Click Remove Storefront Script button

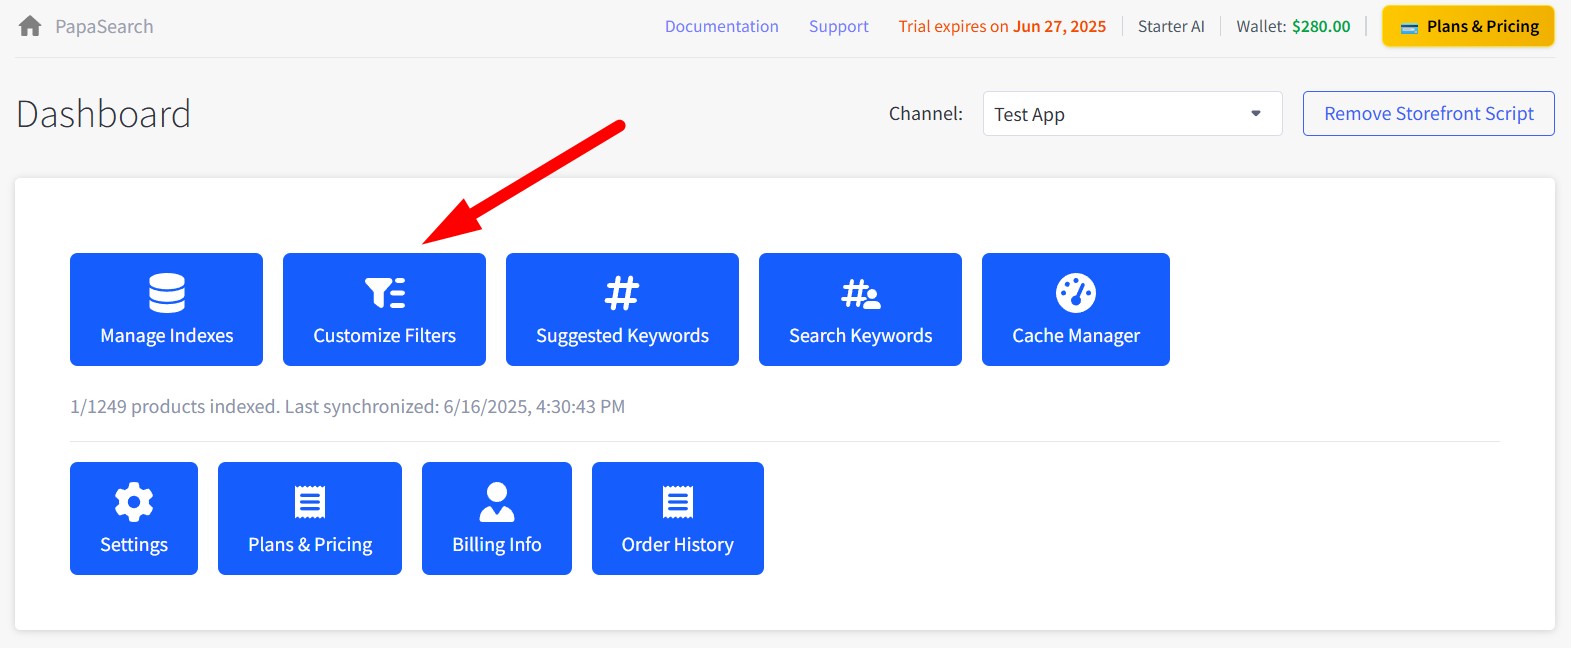coord(1428,114)
